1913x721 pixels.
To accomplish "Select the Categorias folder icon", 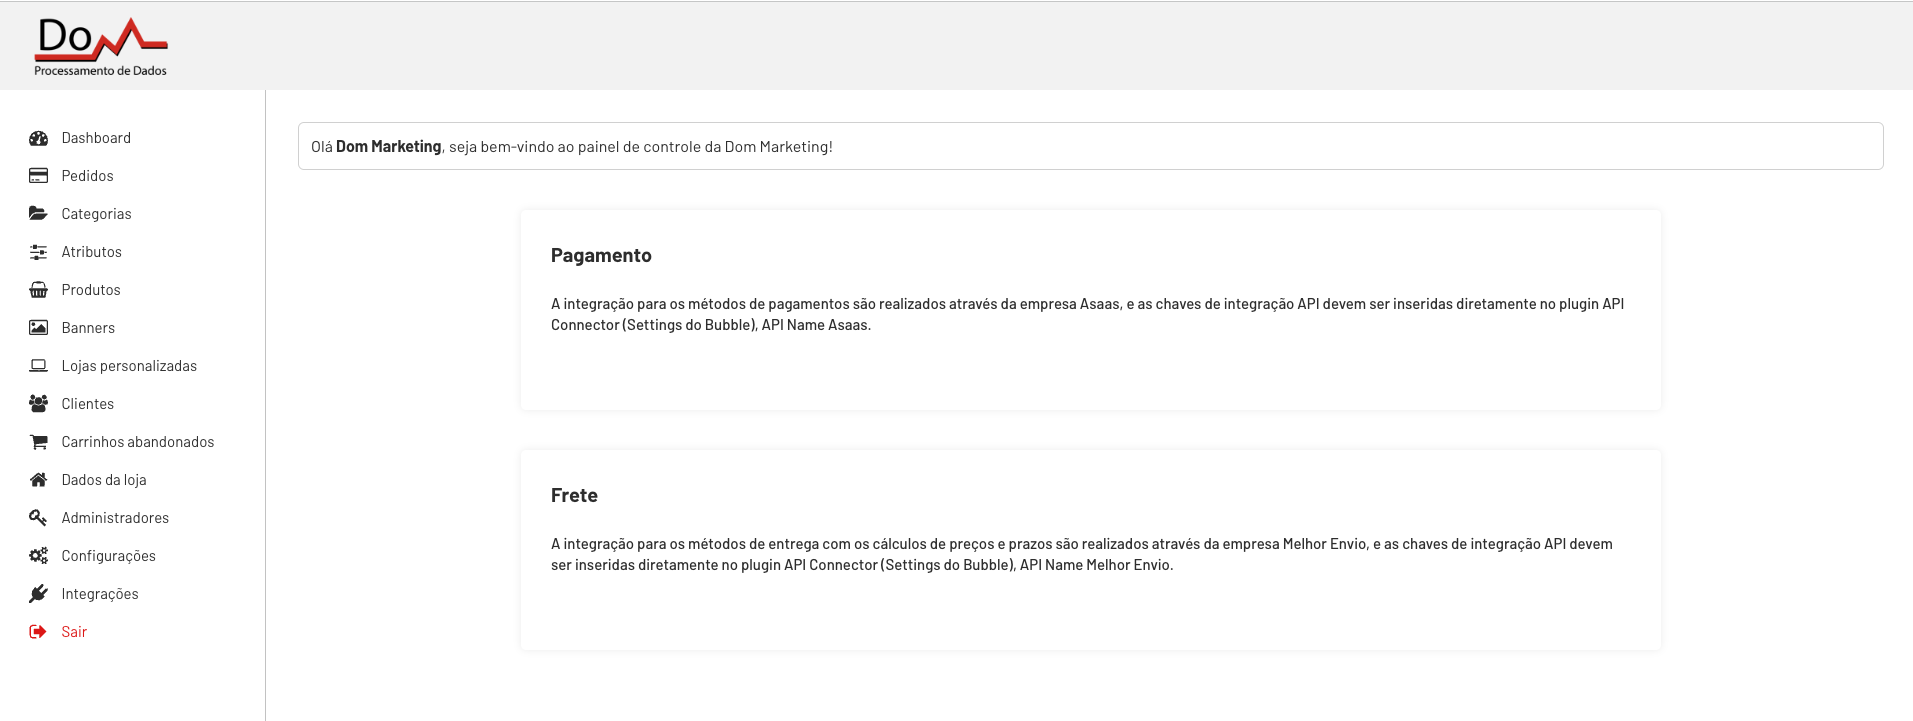I will [38, 214].
